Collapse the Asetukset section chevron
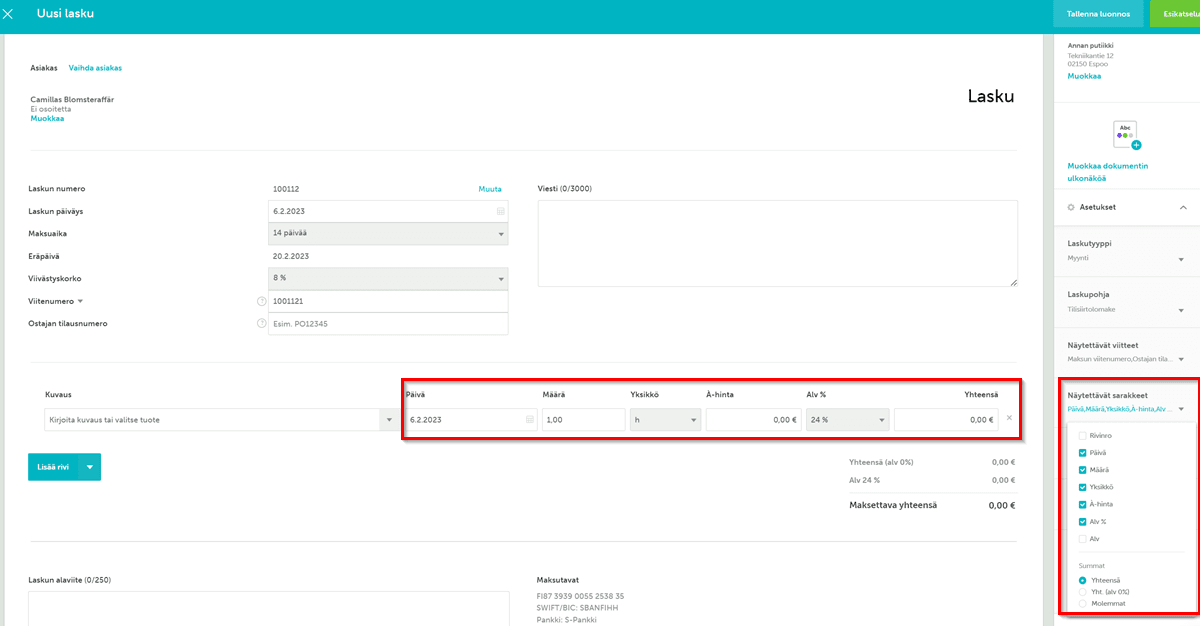Screen dimensions: 1200x626 pyautogui.click(x=1183, y=207)
